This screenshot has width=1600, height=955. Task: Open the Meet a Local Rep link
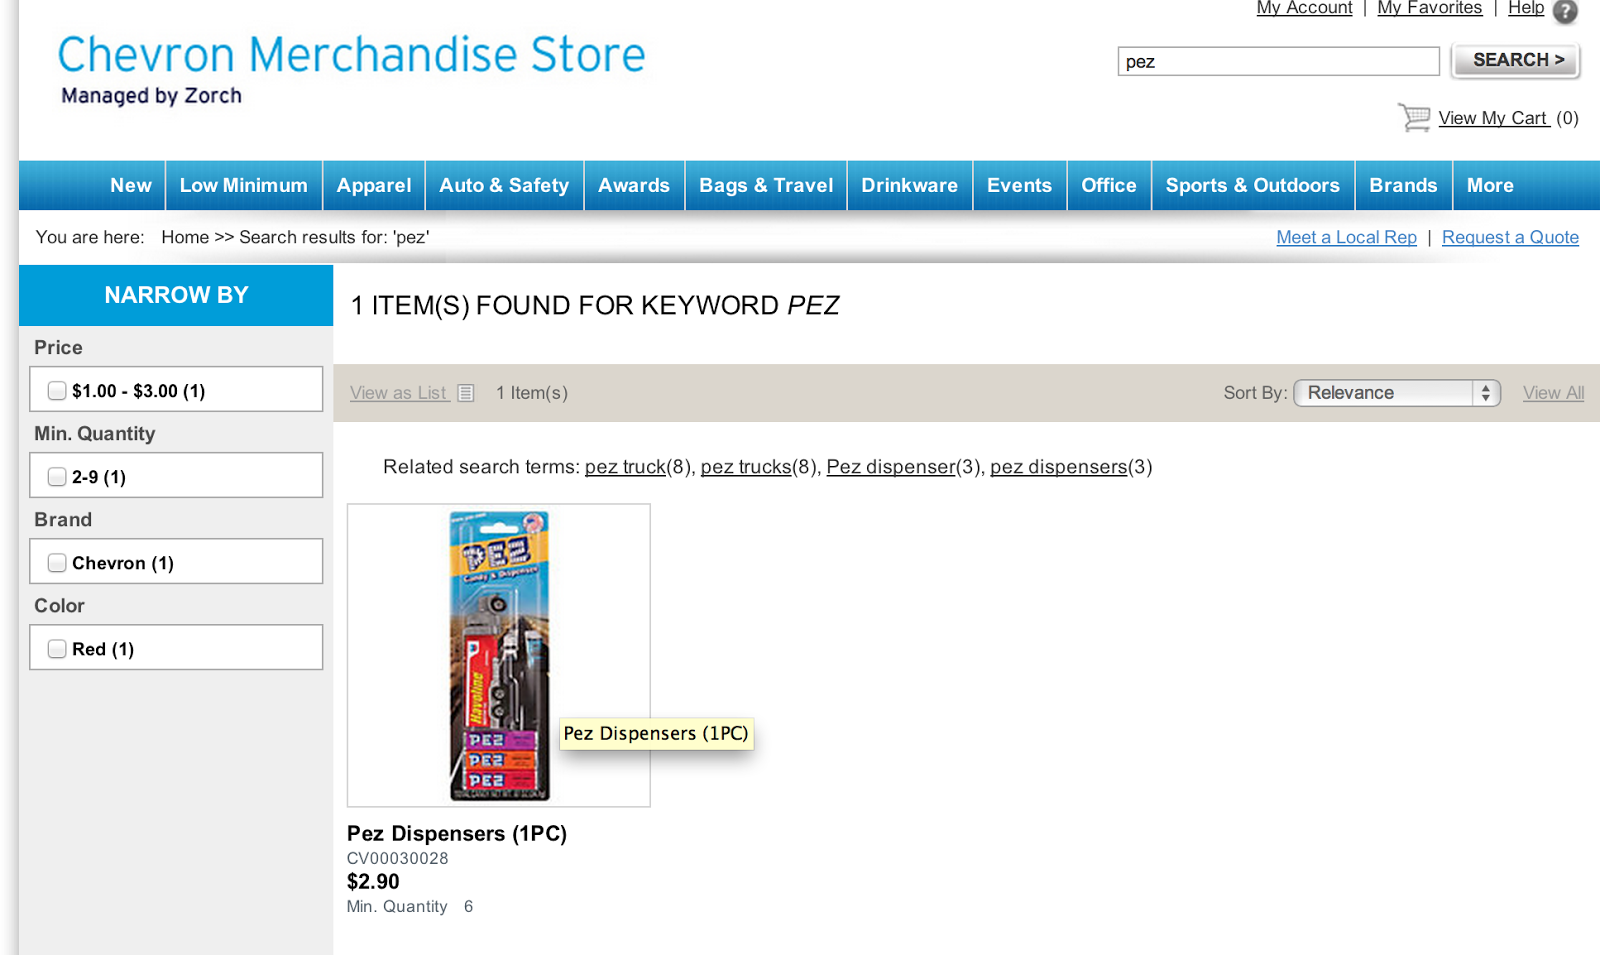pos(1346,237)
